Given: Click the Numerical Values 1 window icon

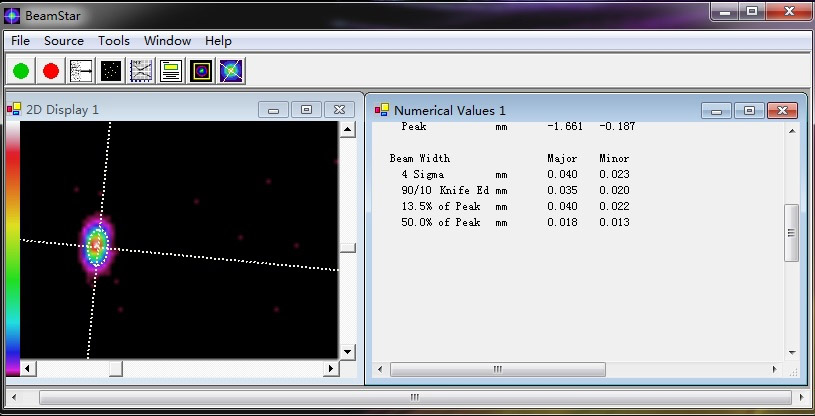Looking at the screenshot, I should point(382,110).
